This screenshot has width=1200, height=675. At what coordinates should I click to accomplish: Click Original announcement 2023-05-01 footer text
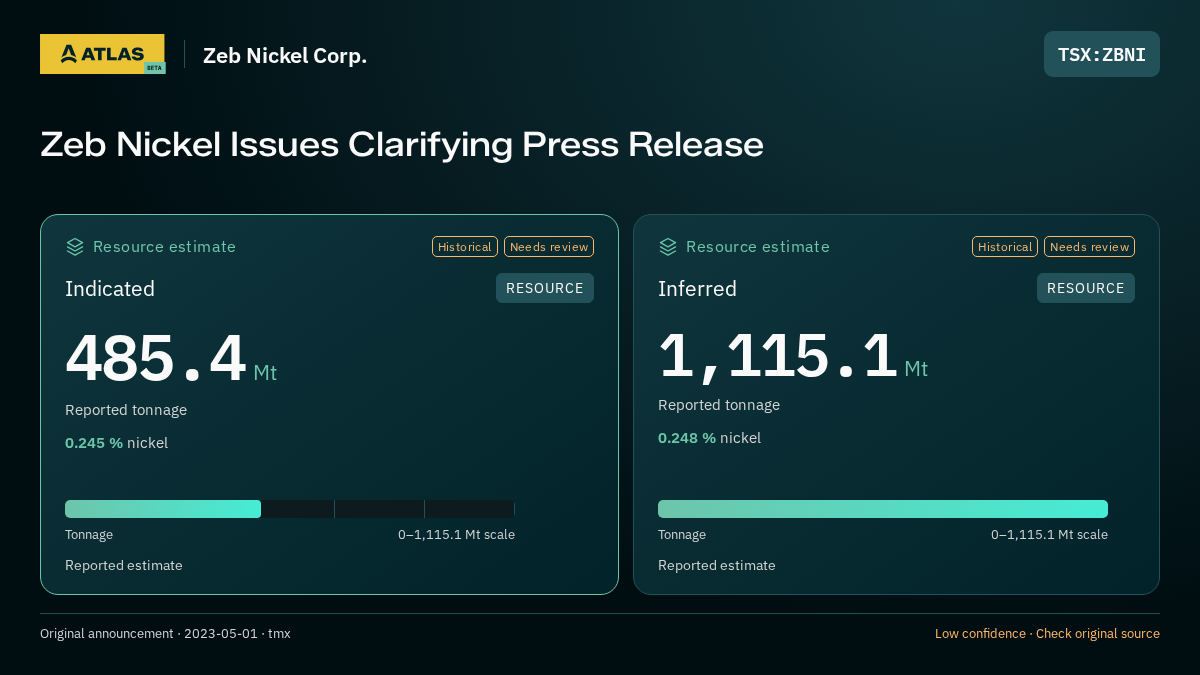(165, 634)
